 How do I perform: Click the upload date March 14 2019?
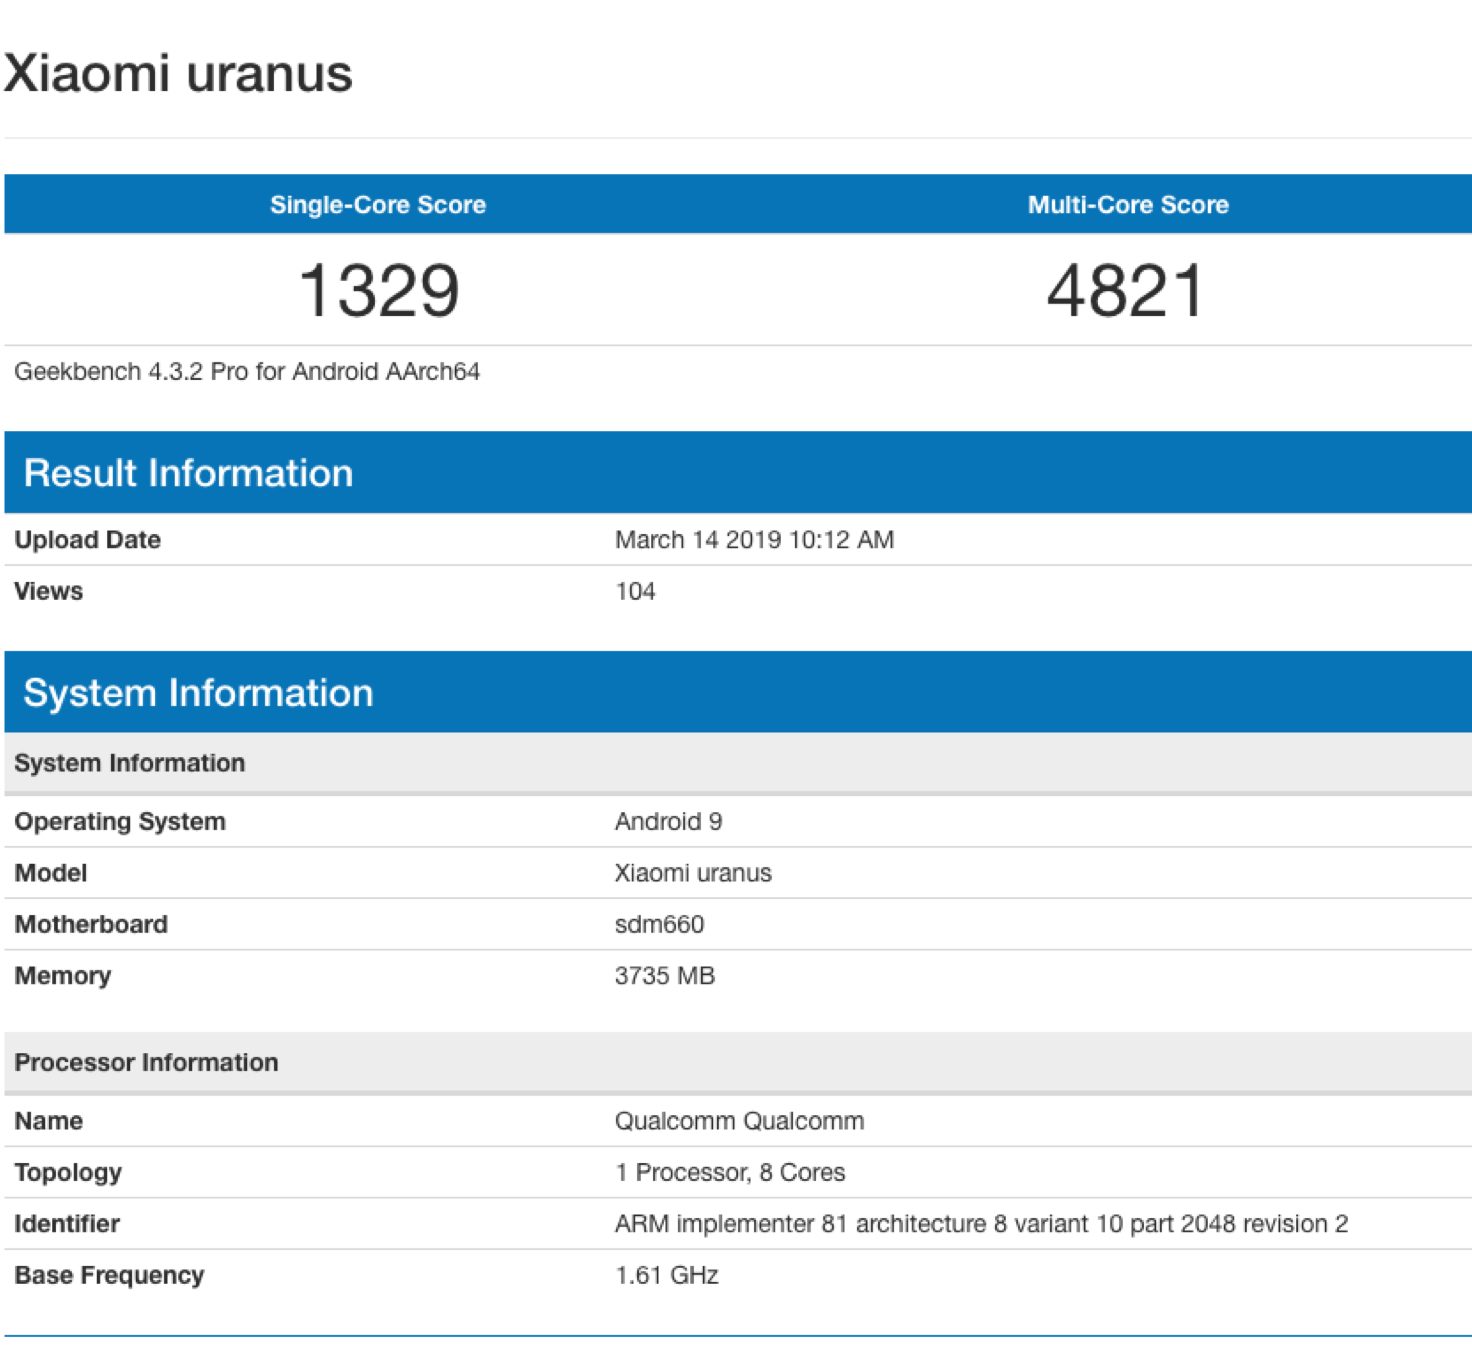754,540
